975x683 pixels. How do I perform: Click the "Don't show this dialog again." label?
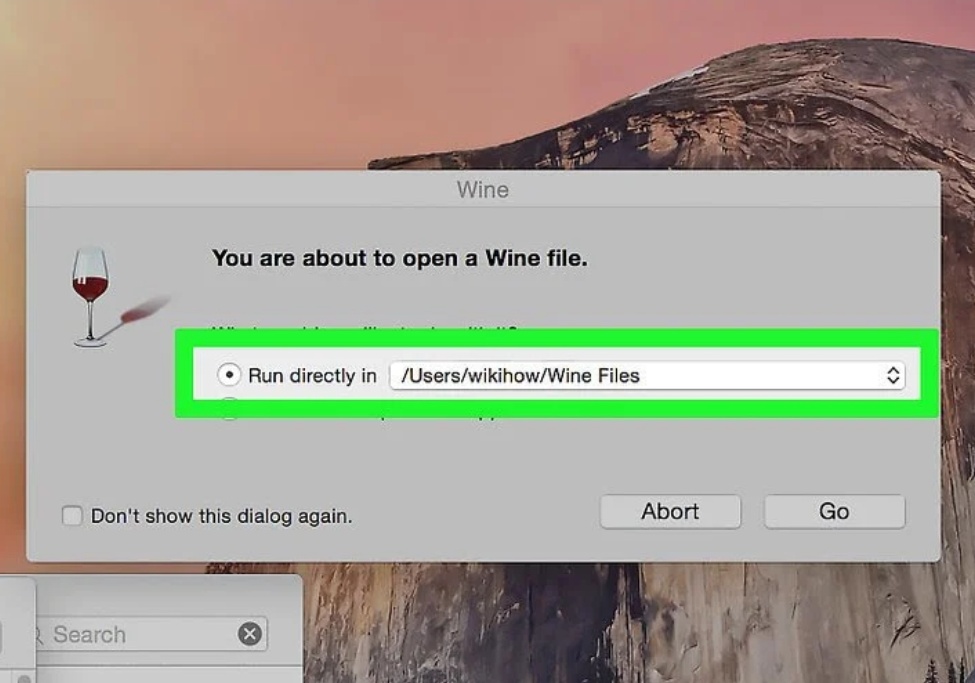click(x=221, y=517)
